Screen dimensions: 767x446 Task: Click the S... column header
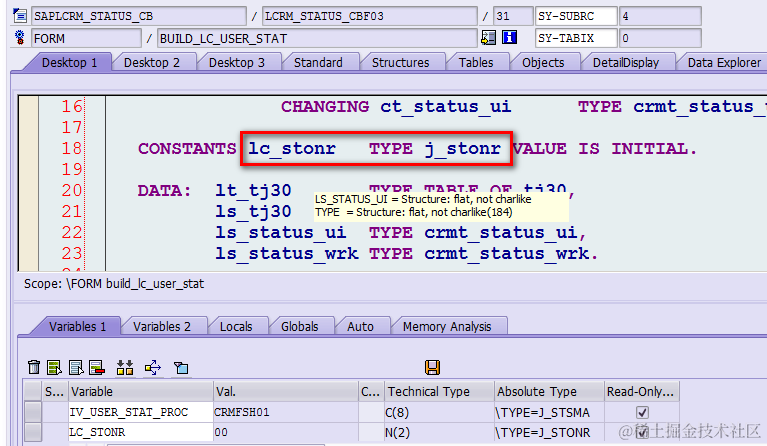click(x=55, y=391)
